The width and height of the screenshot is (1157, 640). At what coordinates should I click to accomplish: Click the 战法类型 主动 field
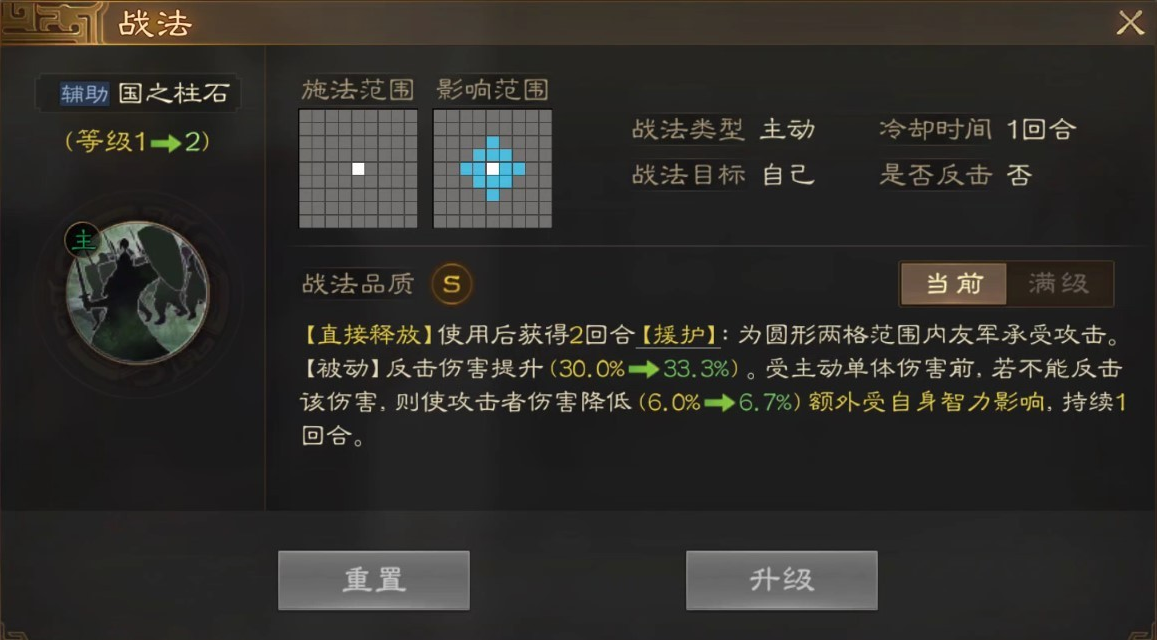(724, 130)
